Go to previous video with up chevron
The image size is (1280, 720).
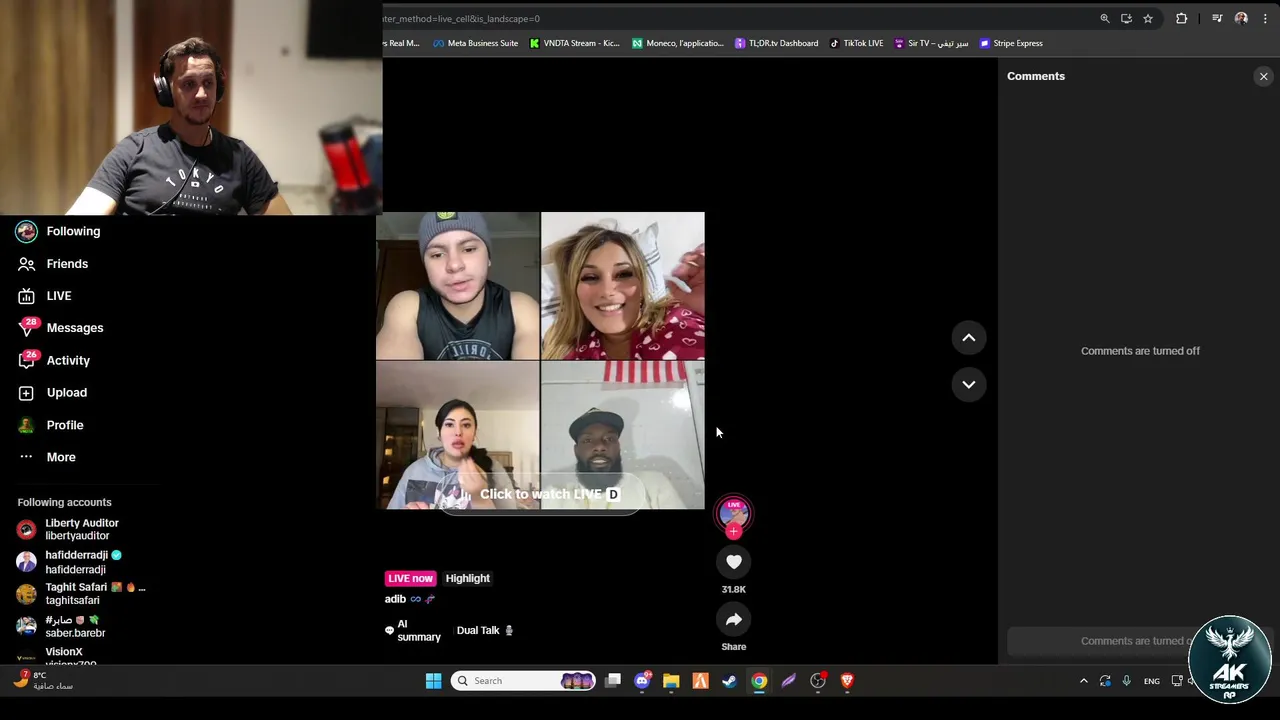click(969, 338)
